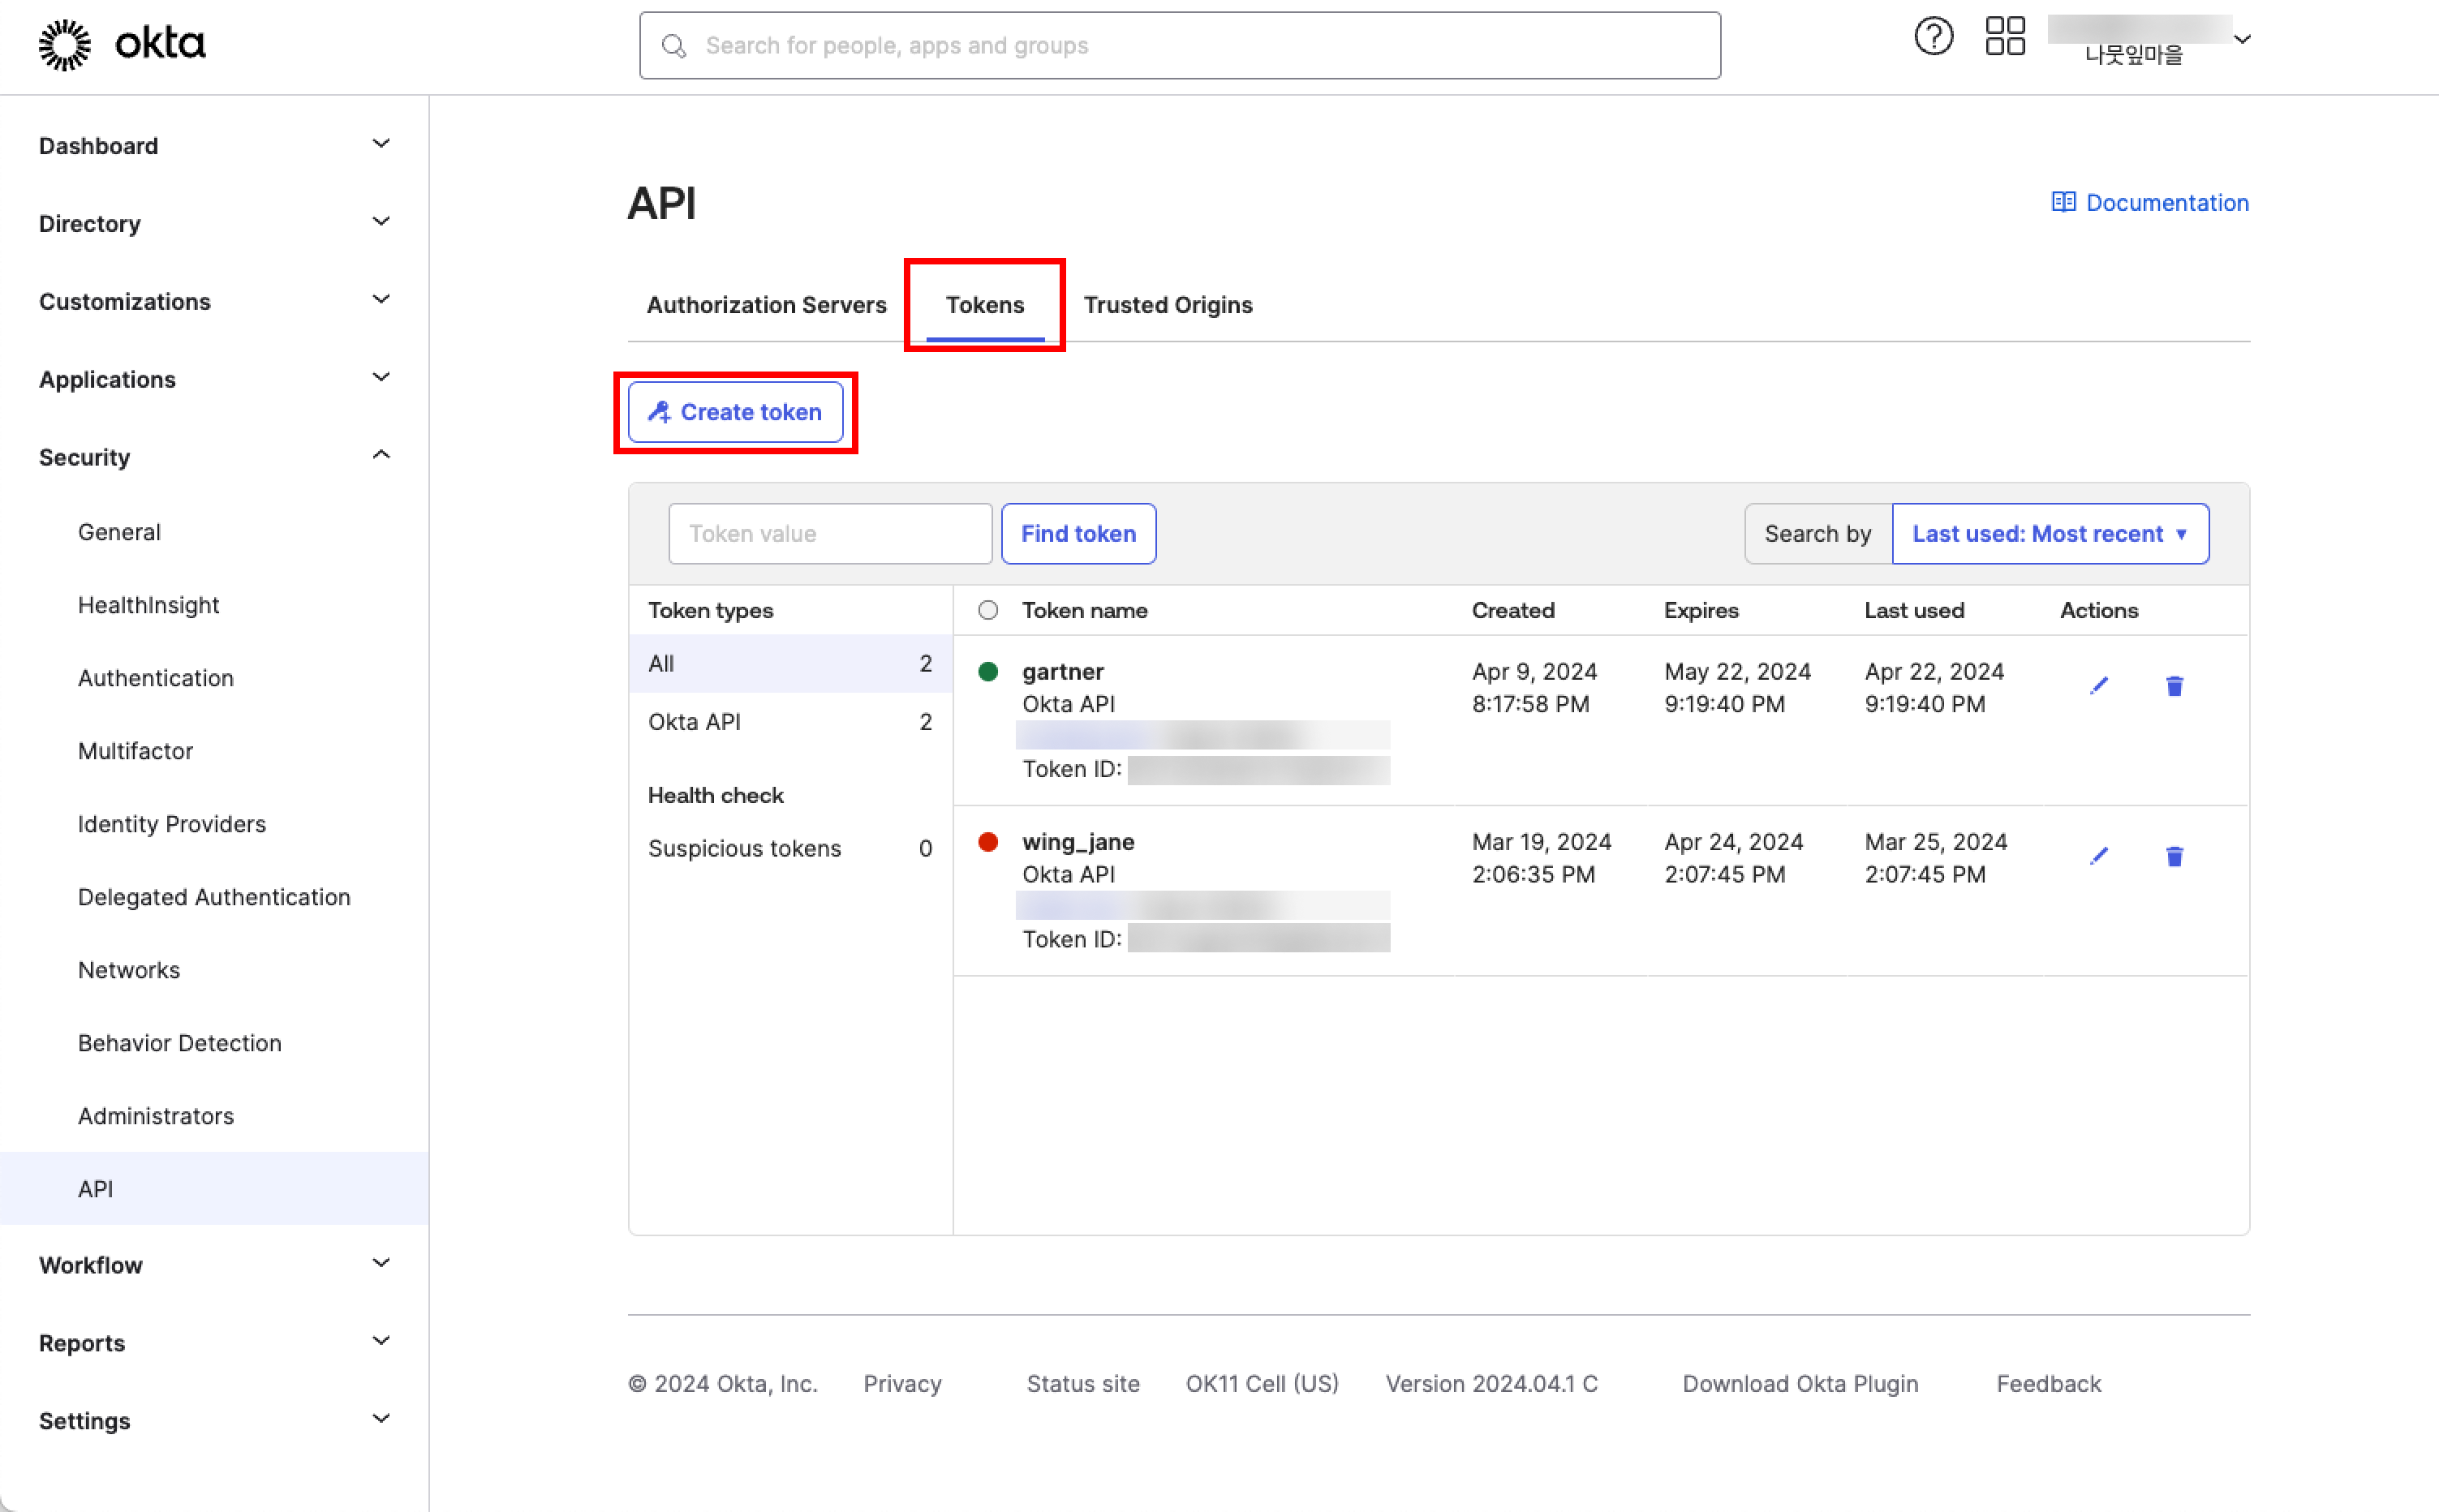The width and height of the screenshot is (2439, 1512).
Task: Open the help question mark icon
Action: click(x=1933, y=37)
